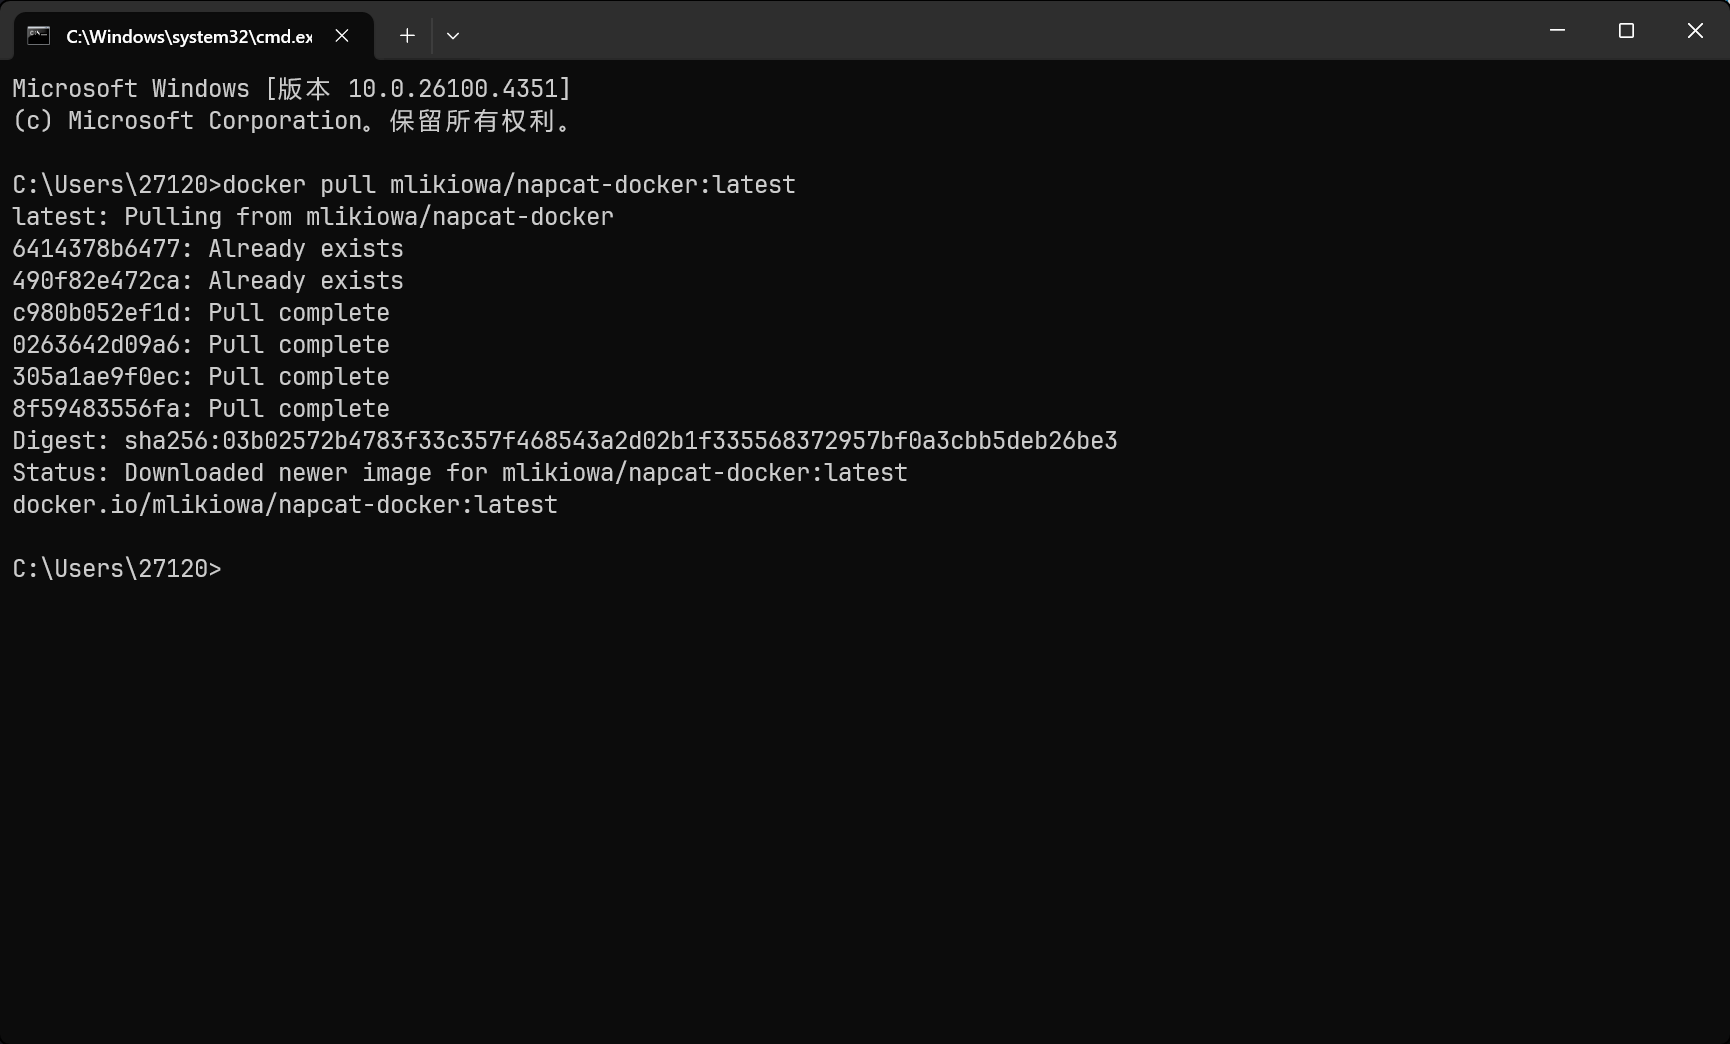Click the terminal window close X icon
1730x1044 pixels.
1695,30
